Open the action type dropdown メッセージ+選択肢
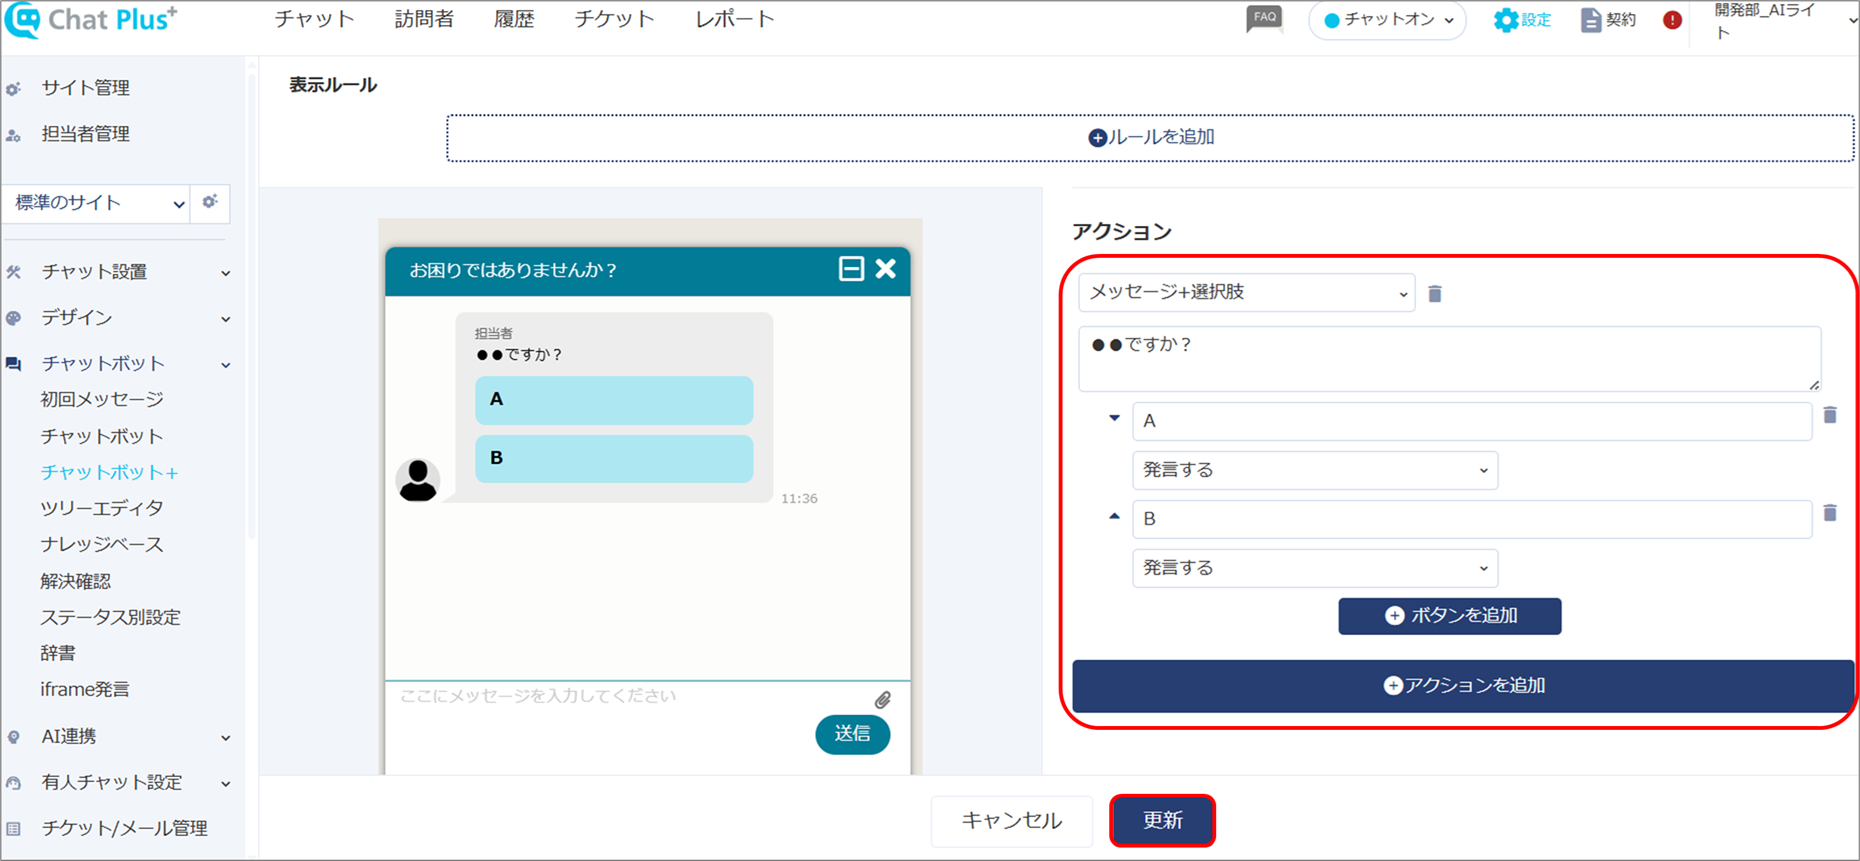1860x861 pixels. pos(1247,292)
